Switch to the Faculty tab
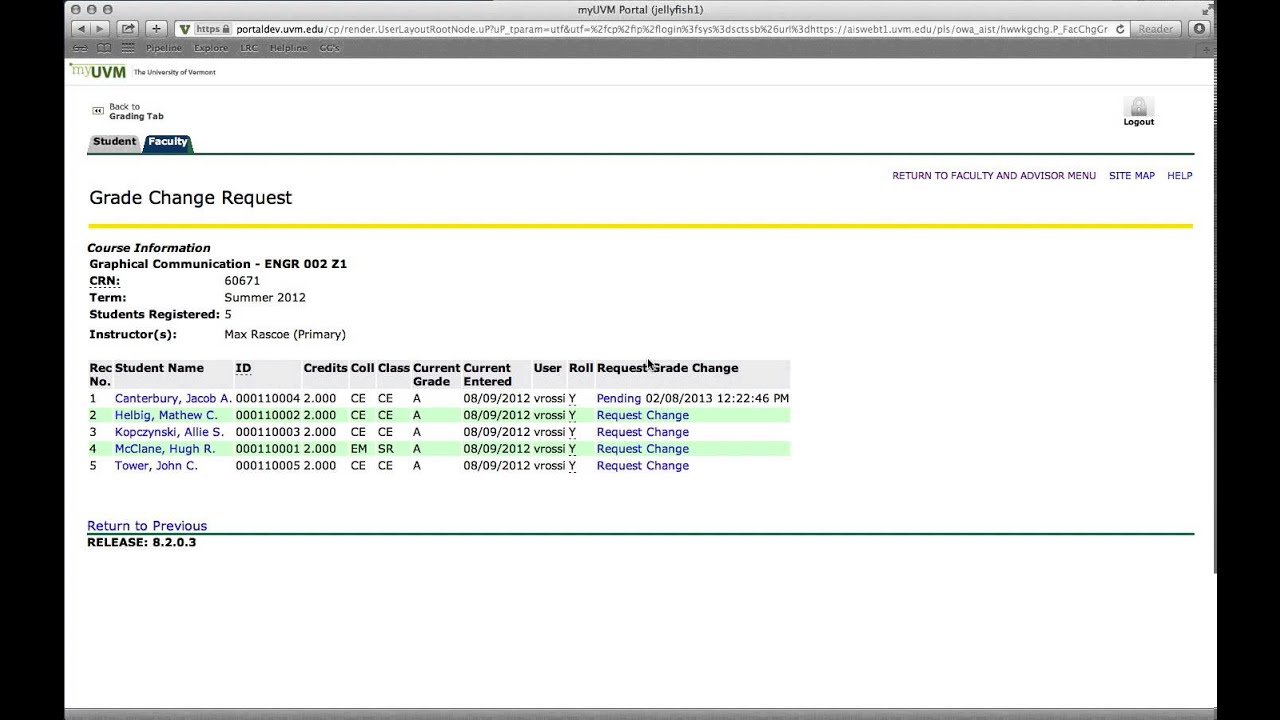Viewport: 1280px width, 720px height. pyautogui.click(x=167, y=142)
